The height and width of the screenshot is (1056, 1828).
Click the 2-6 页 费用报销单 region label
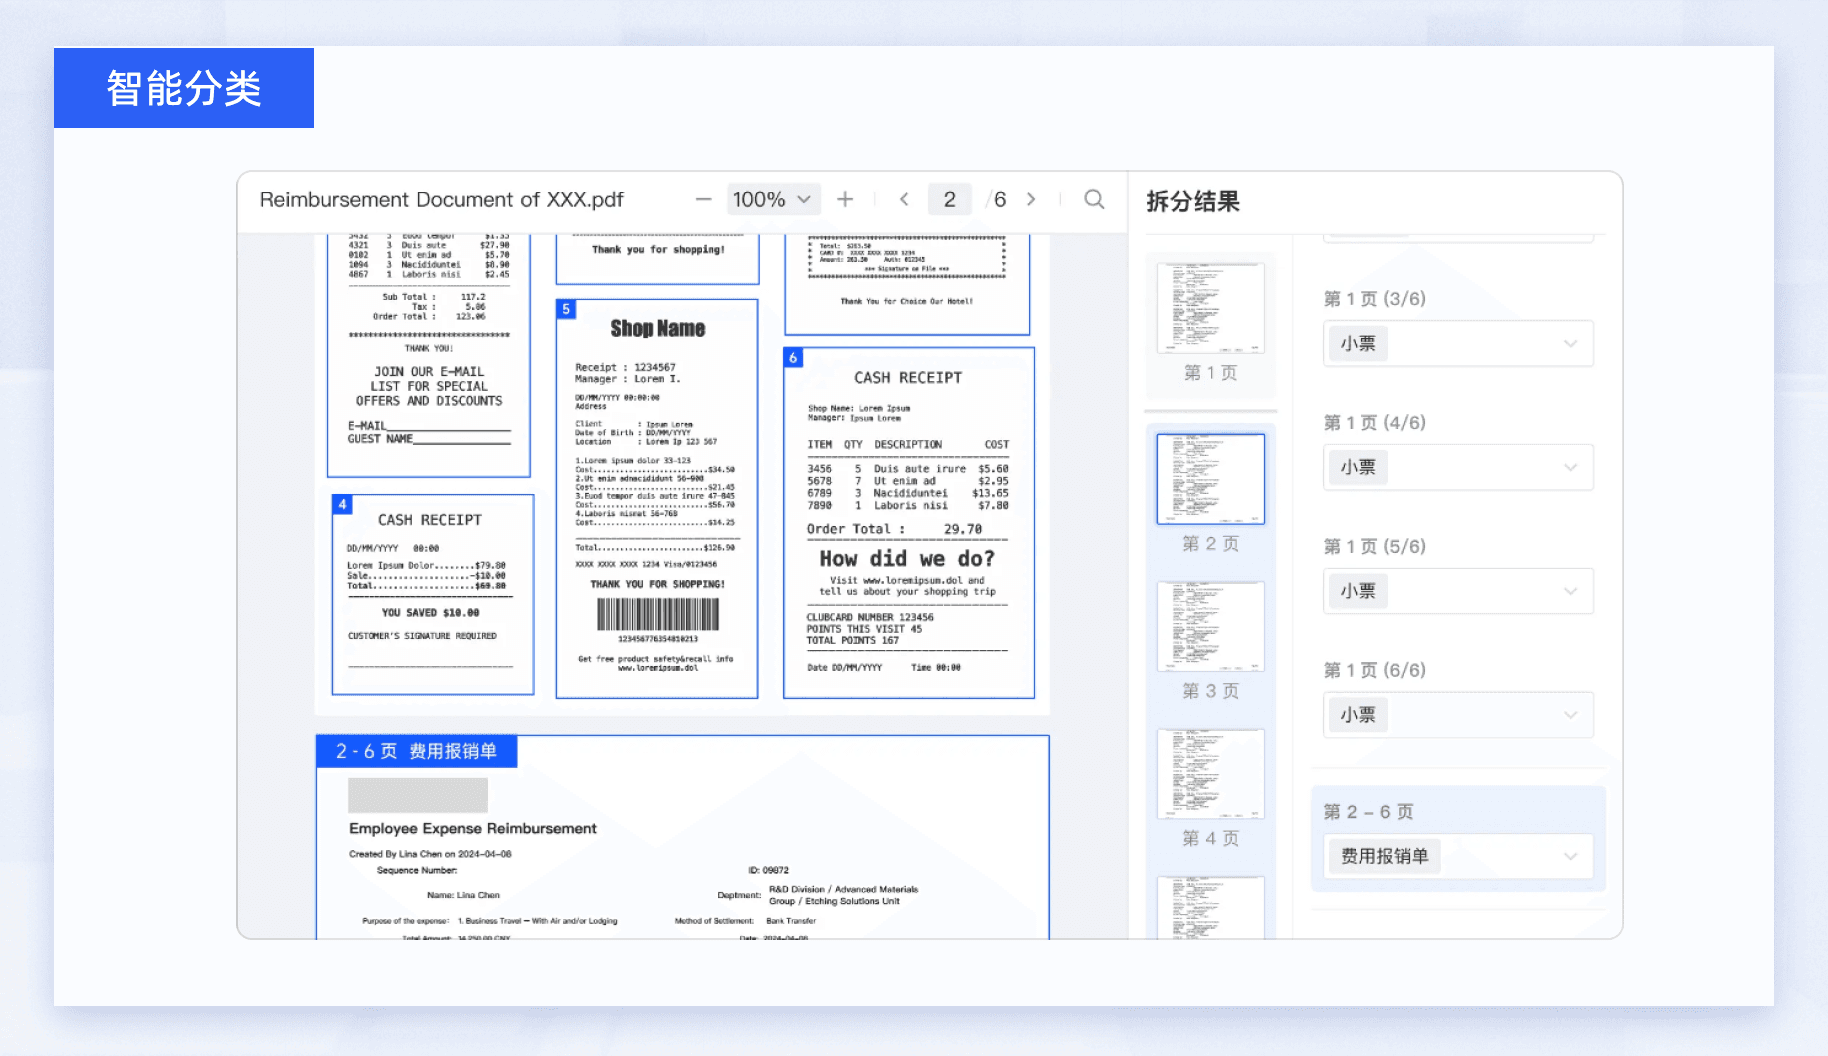(x=416, y=752)
